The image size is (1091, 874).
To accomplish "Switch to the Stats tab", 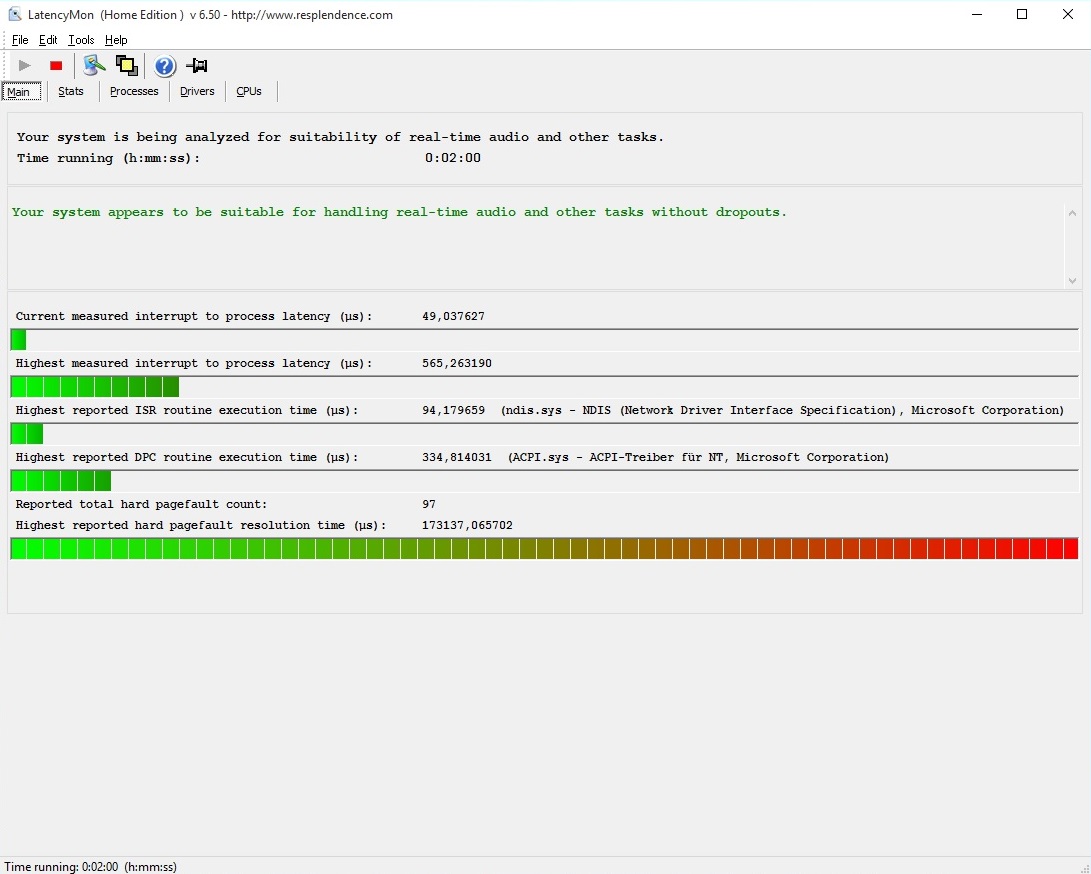I will tap(71, 91).
